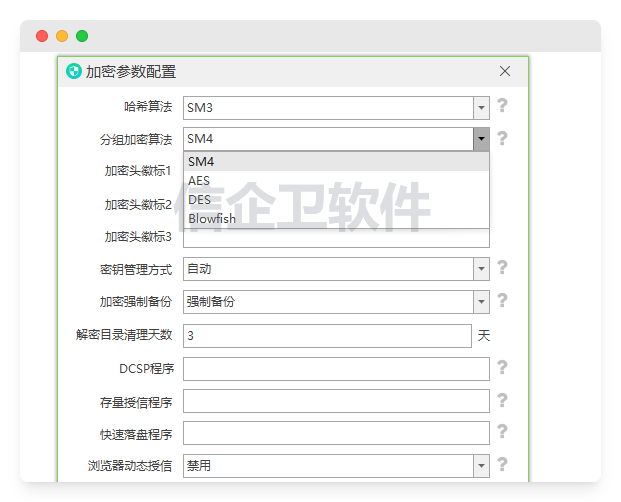
Task: Click the help icon beside 快速落盘程序
Action: point(502,432)
